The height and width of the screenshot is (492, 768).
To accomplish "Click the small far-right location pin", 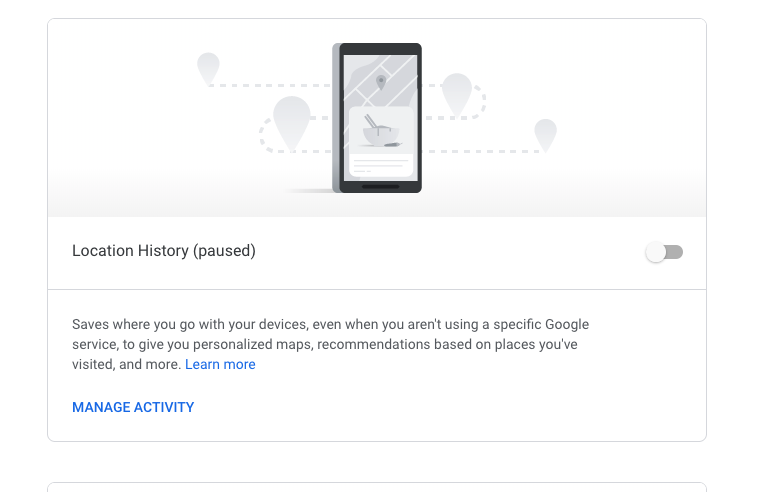I will tap(545, 133).
